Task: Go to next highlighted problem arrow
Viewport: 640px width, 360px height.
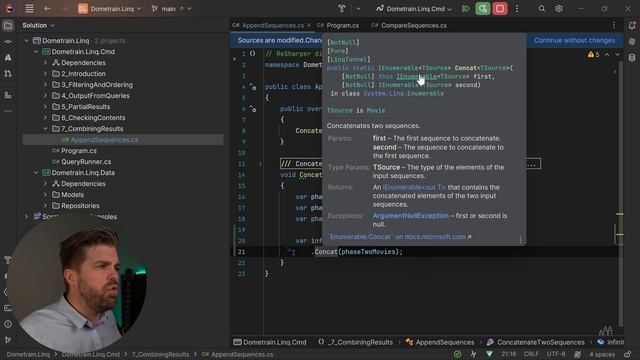Action: tap(617, 54)
